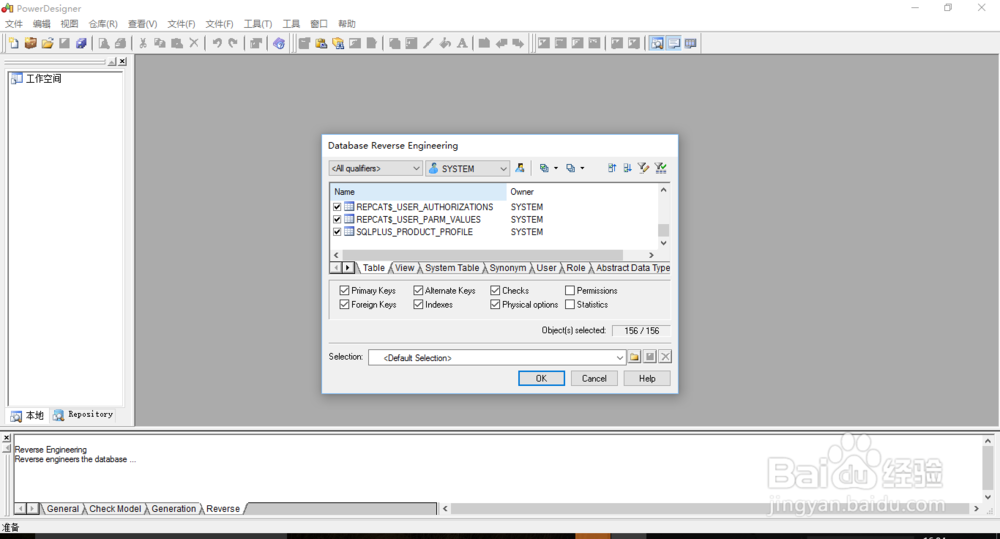This screenshot has height=539, width=1000.
Task: Open the Generation output tab
Action: pos(173,508)
